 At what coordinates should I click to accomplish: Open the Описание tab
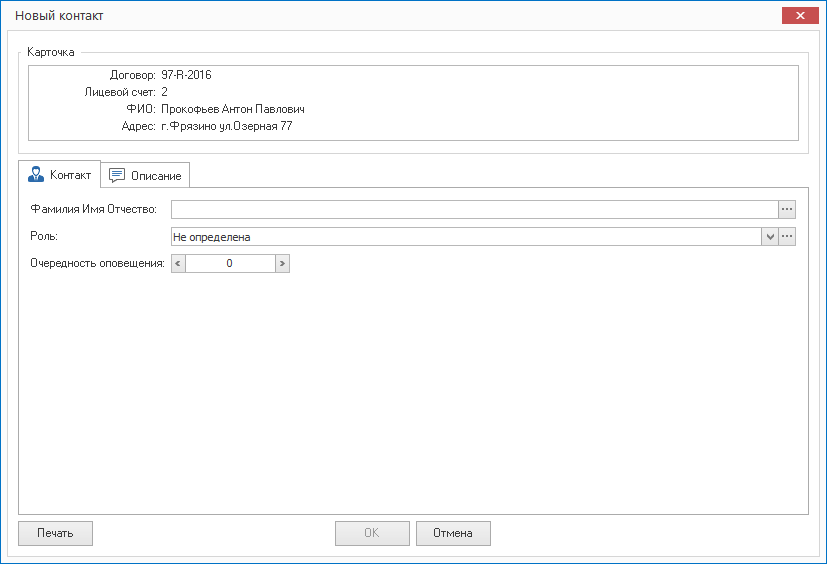[145, 176]
